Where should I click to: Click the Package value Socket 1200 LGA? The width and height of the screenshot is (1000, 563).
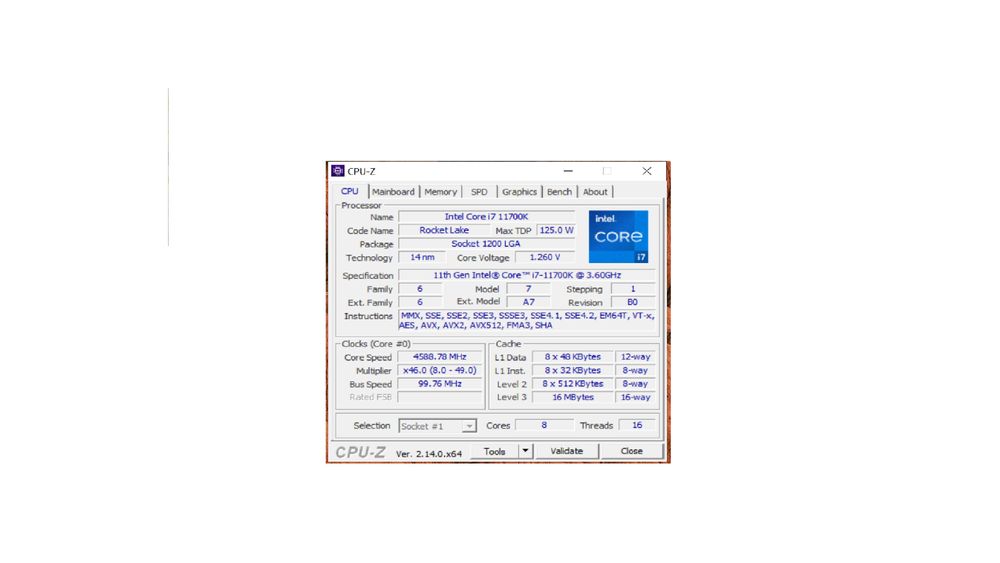(x=486, y=244)
